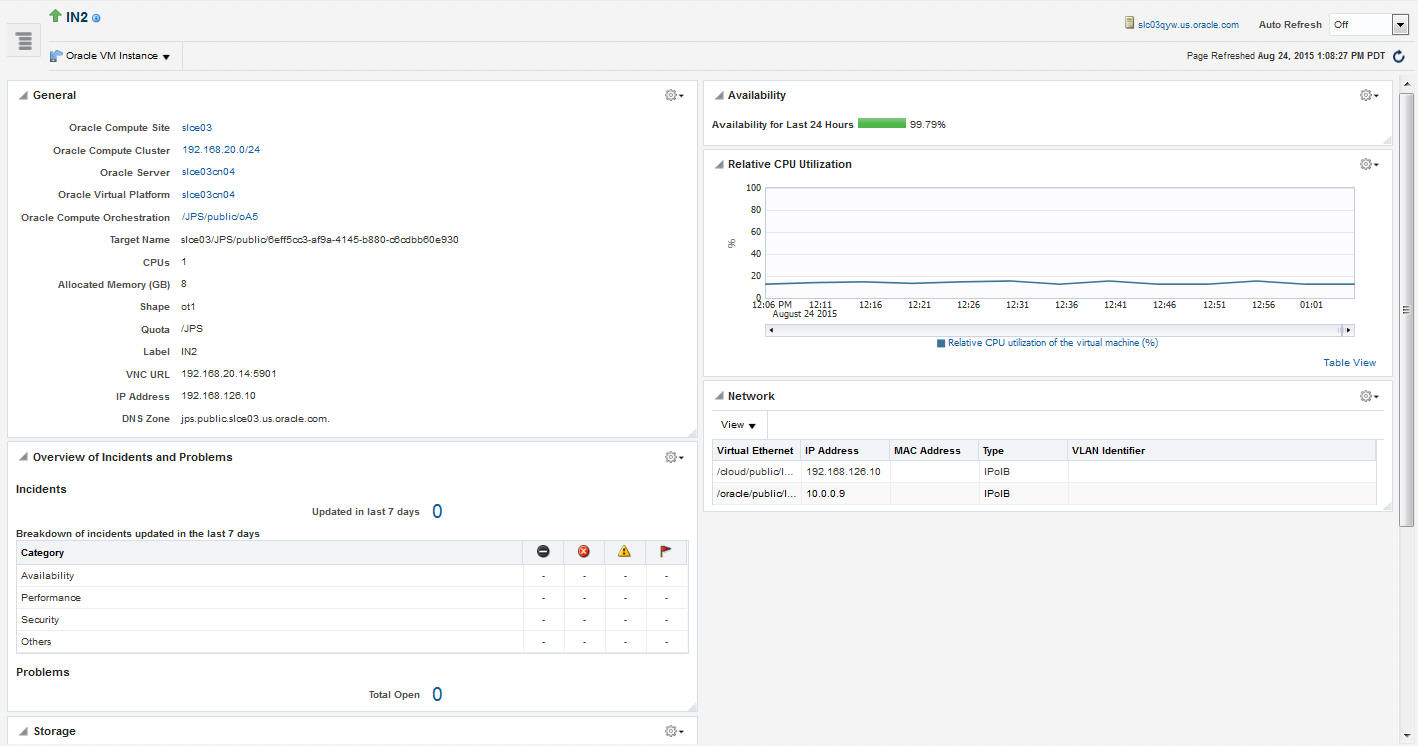Open the Oracle Virtual Platform slce03cn04 link
The width and height of the screenshot is (1418, 746).
[x=208, y=195]
